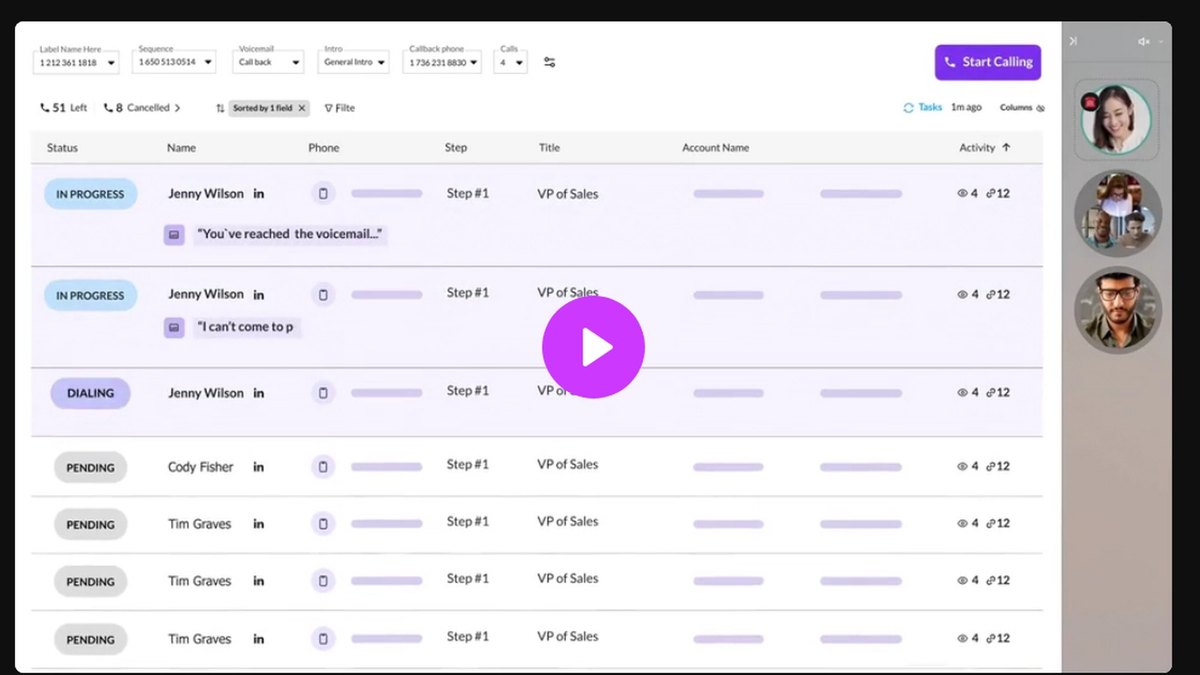Open the Voicemail dropdown

[x=269, y=62]
